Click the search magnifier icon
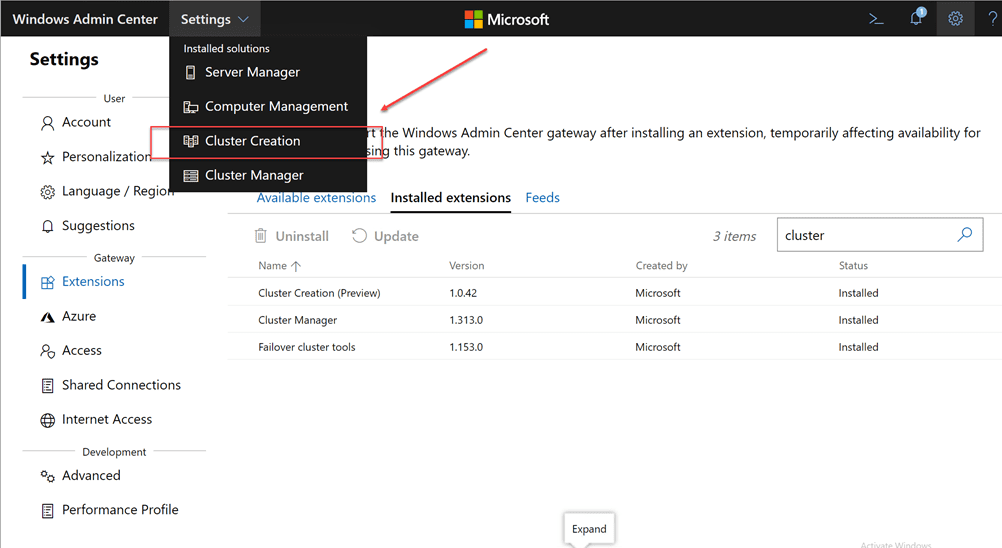This screenshot has height=548, width=1002. 964,235
